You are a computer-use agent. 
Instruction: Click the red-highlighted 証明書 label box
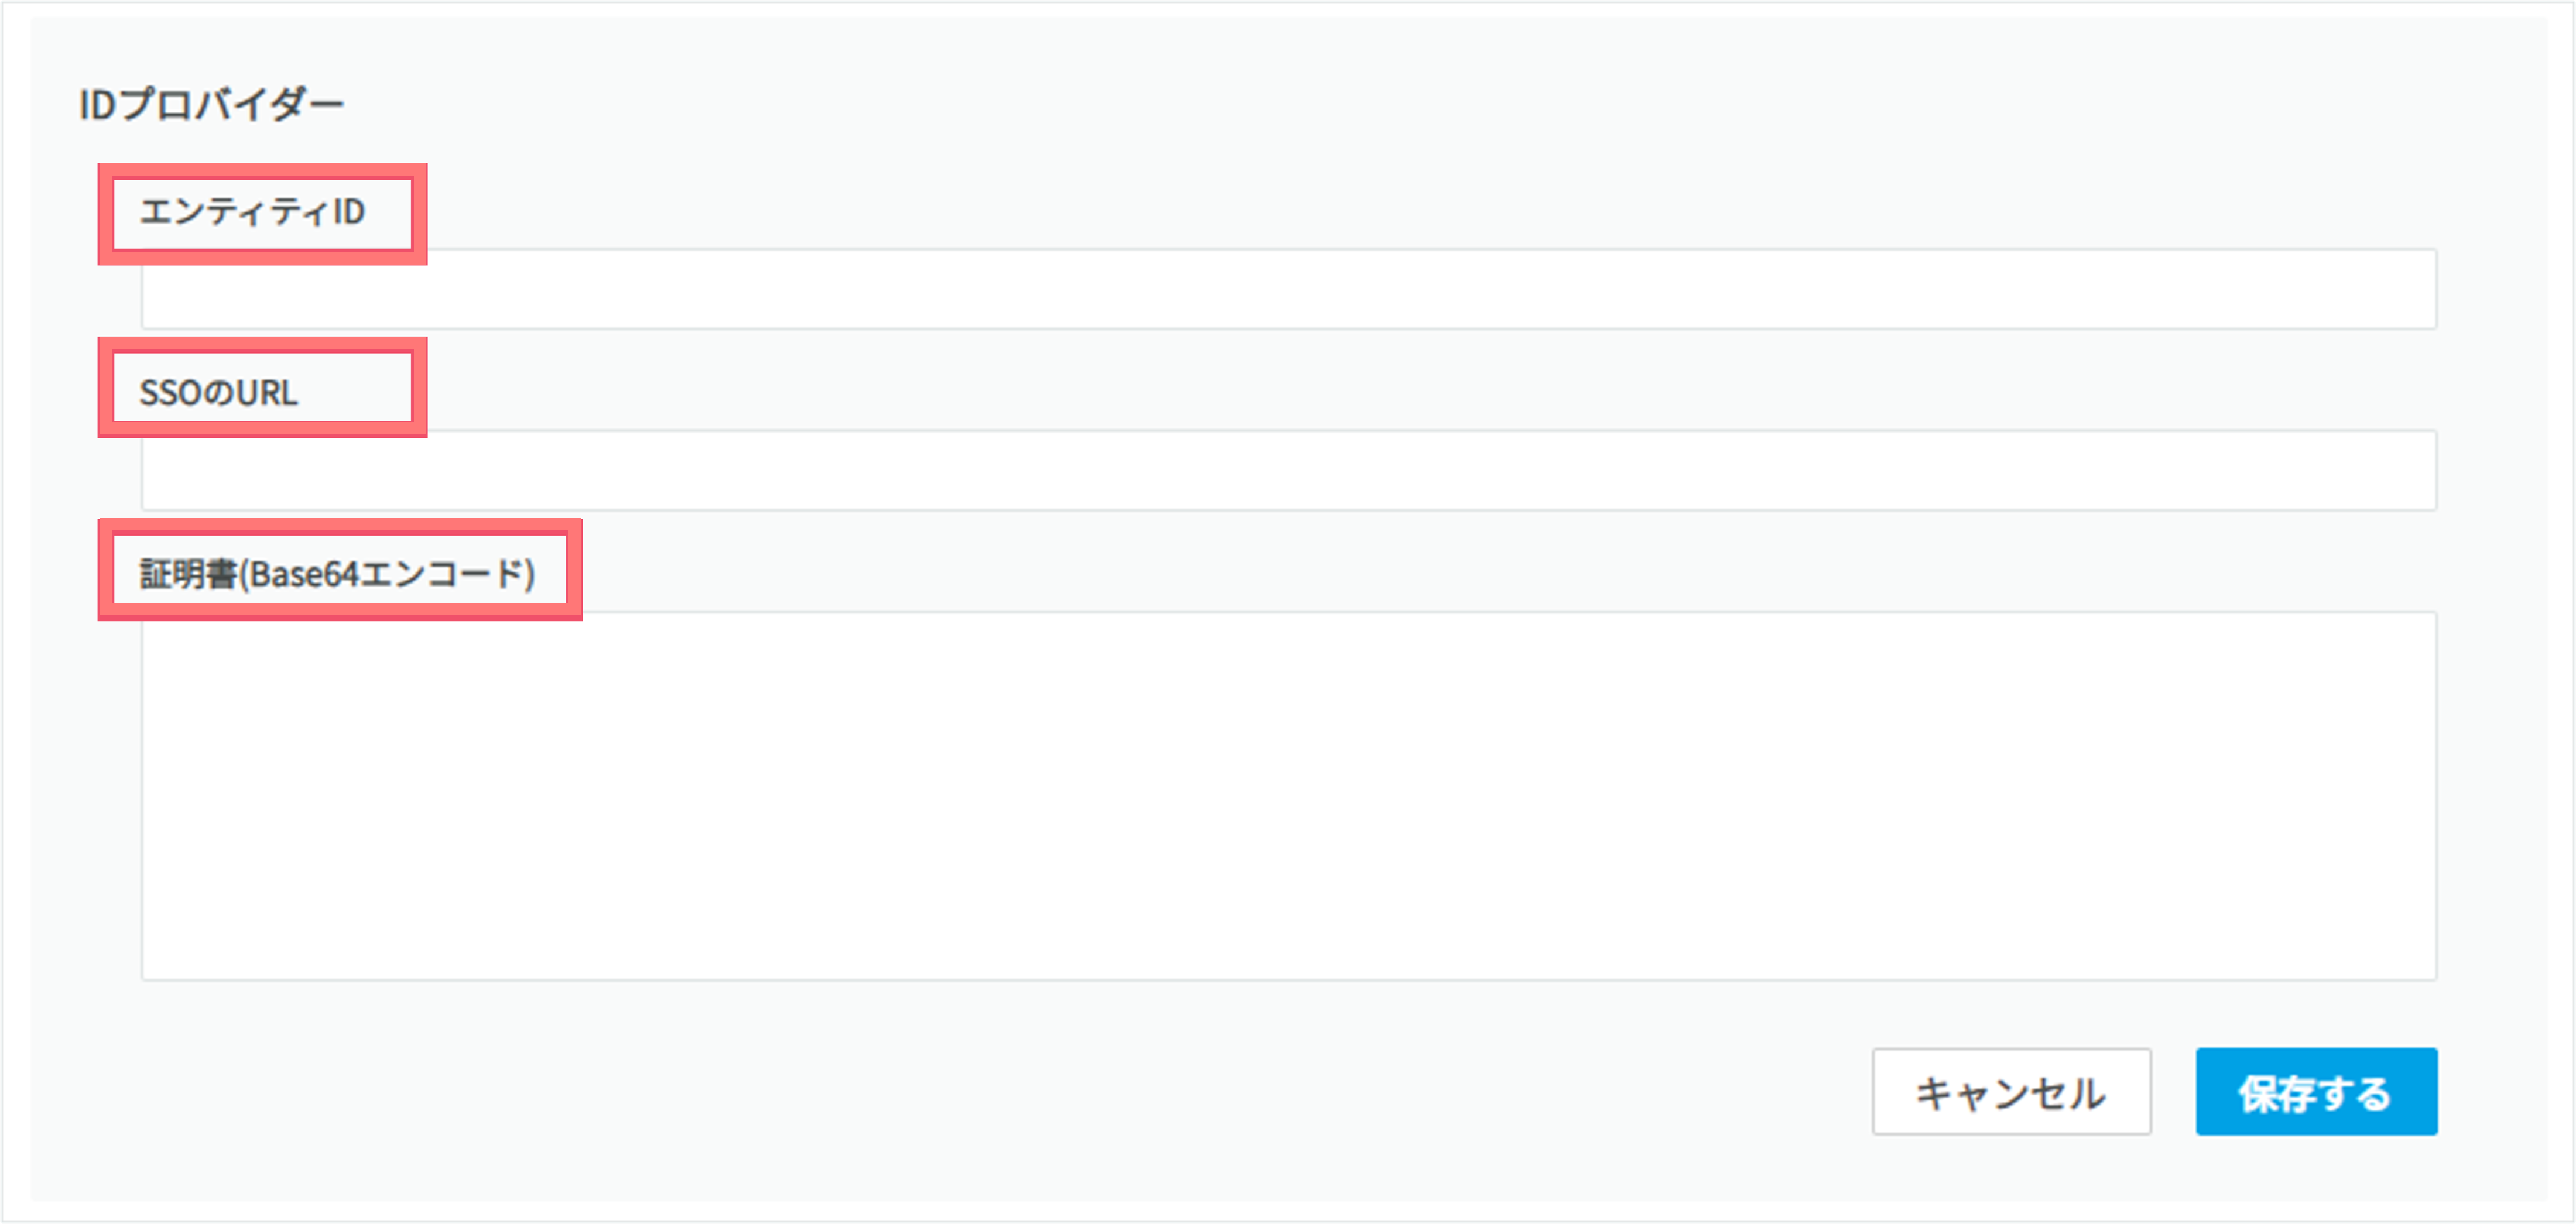pyautogui.click(x=340, y=570)
